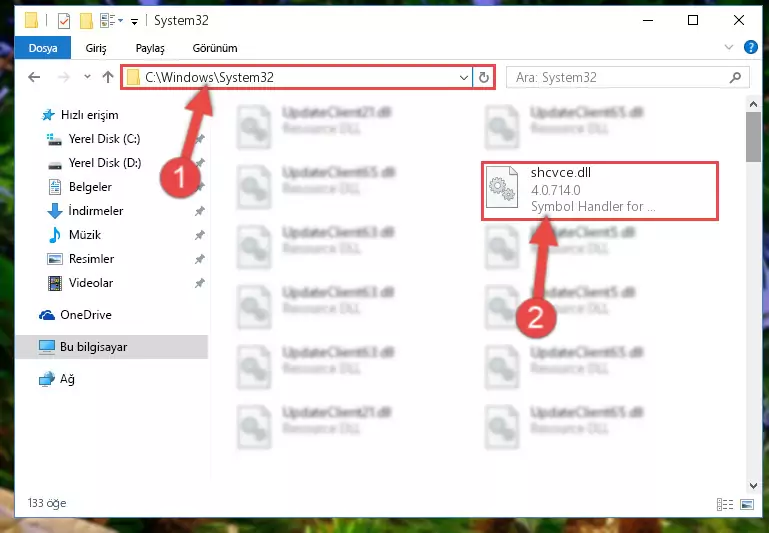Click the scrollbar up arrow

753,104
